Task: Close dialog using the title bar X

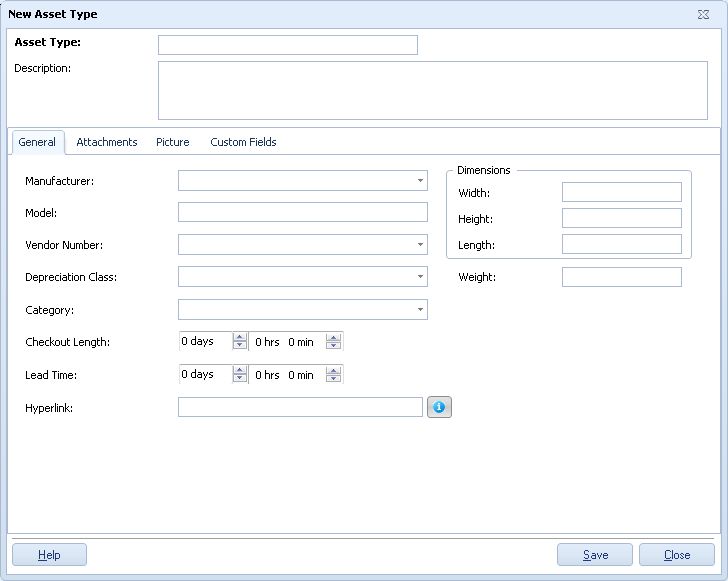Action: coord(703,15)
